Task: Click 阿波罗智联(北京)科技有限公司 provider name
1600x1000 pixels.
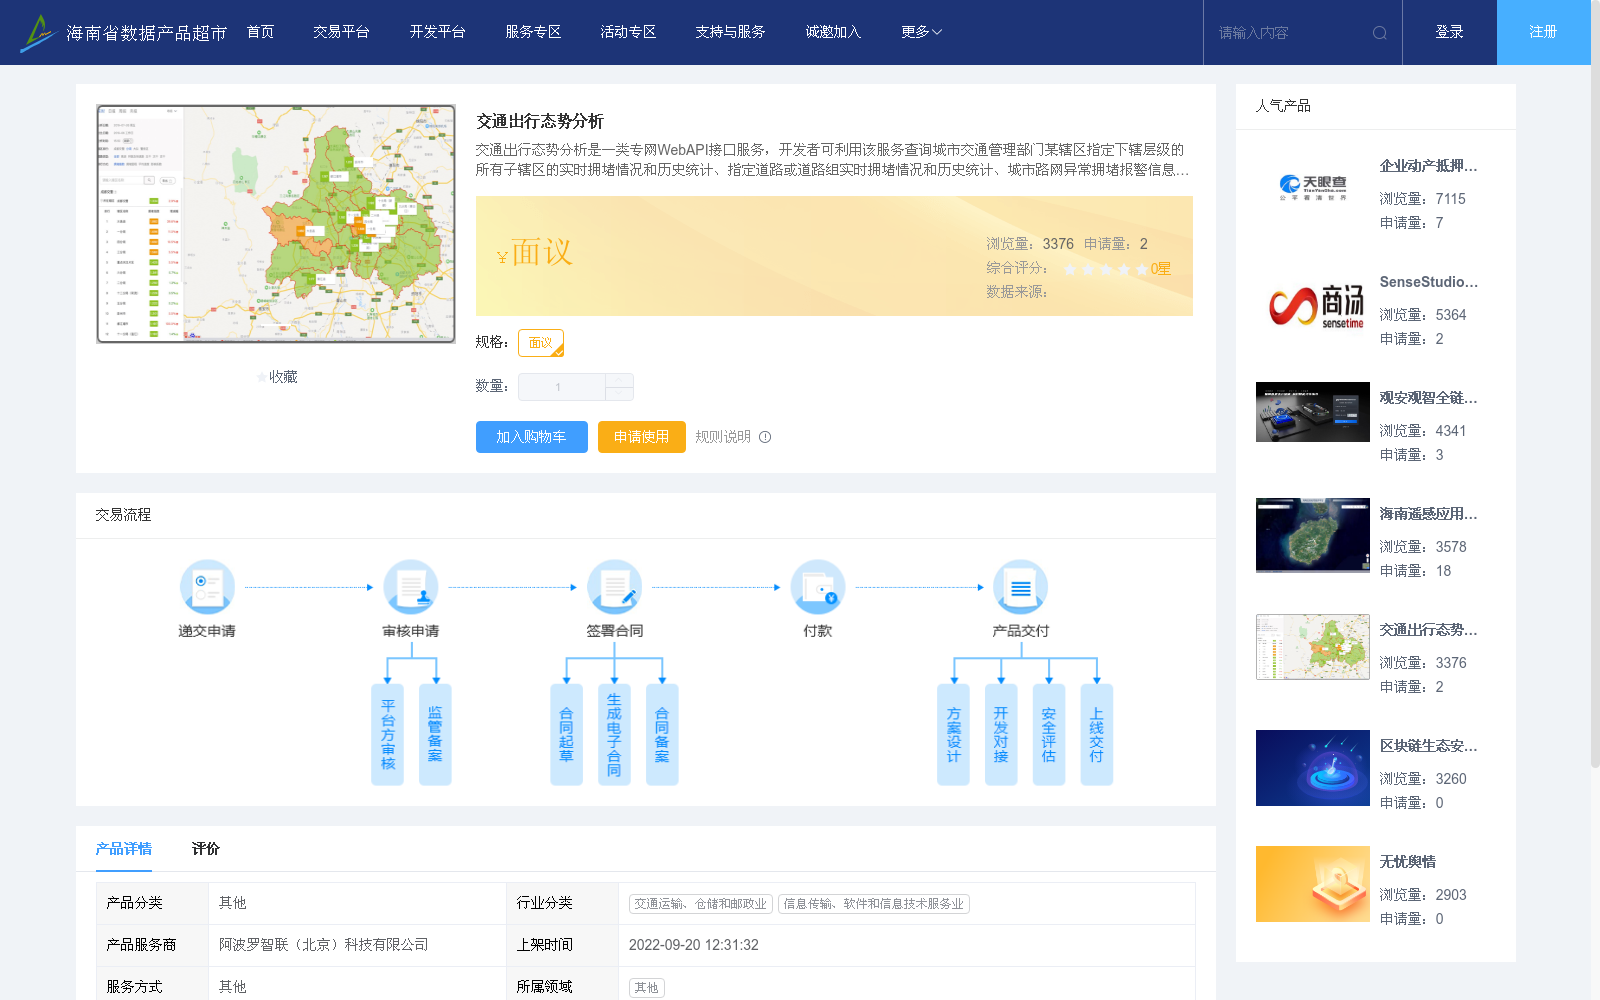Action: [323, 945]
